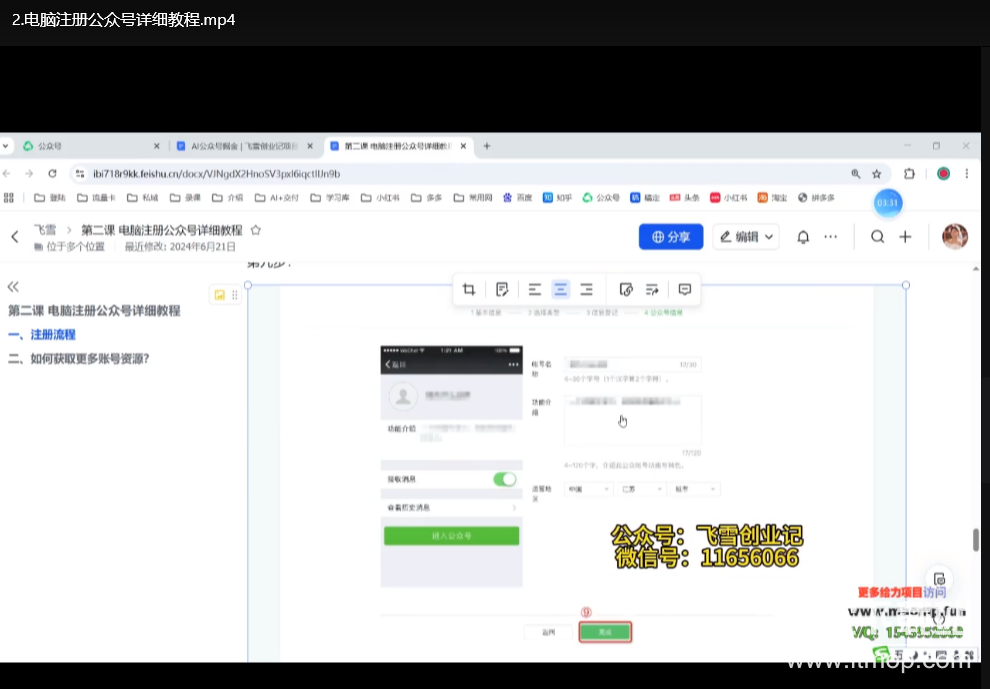This screenshot has height=689, width=990.
Task: Click the blue 分享 share button
Action: point(671,237)
